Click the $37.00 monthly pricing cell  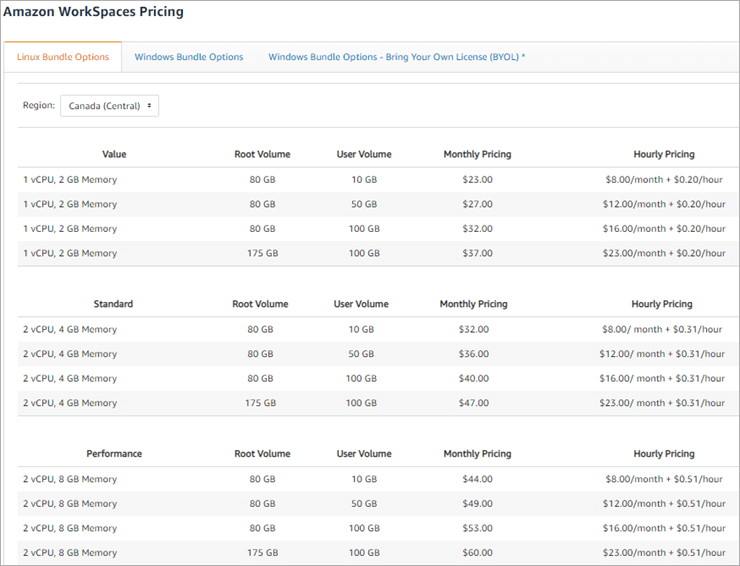coord(477,253)
